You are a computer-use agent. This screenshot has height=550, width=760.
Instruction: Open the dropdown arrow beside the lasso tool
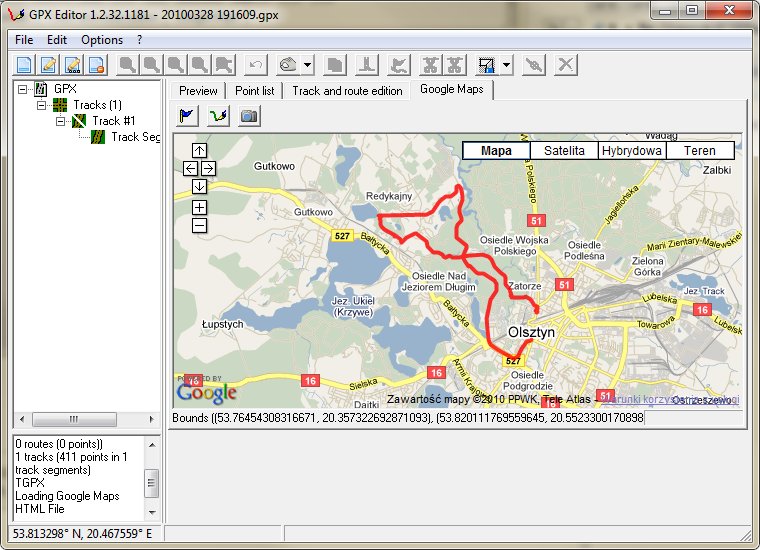tap(308, 64)
